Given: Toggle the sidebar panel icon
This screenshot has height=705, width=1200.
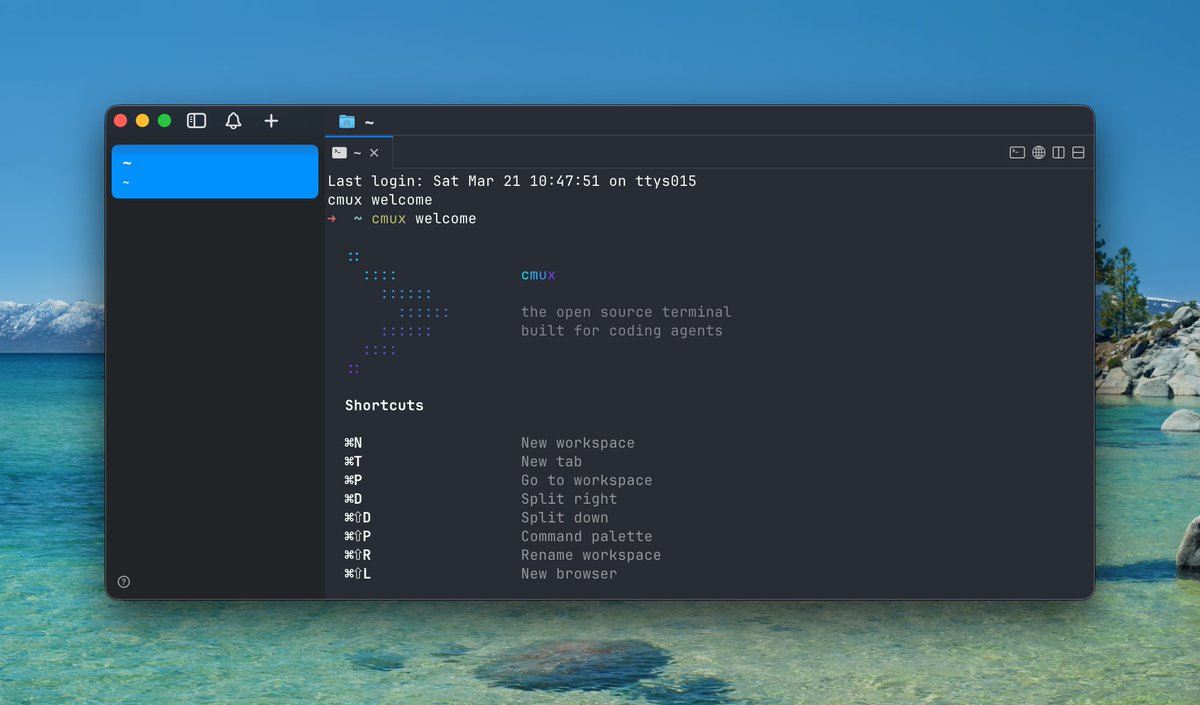Looking at the screenshot, I should pos(197,121).
